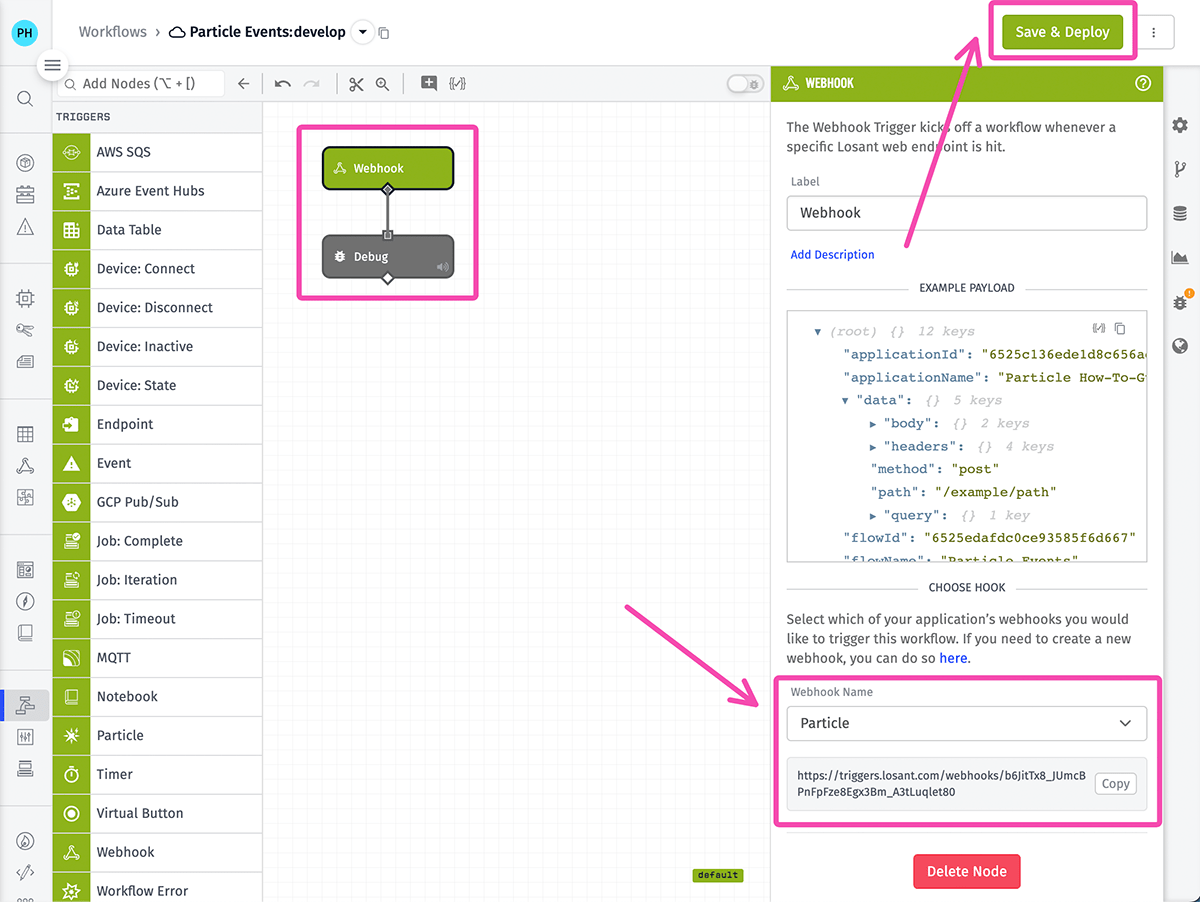This screenshot has width=1200, height=902.
Task: Click copy icon next to workflow name
Action: pyautogui.click(x=383, y=33)
